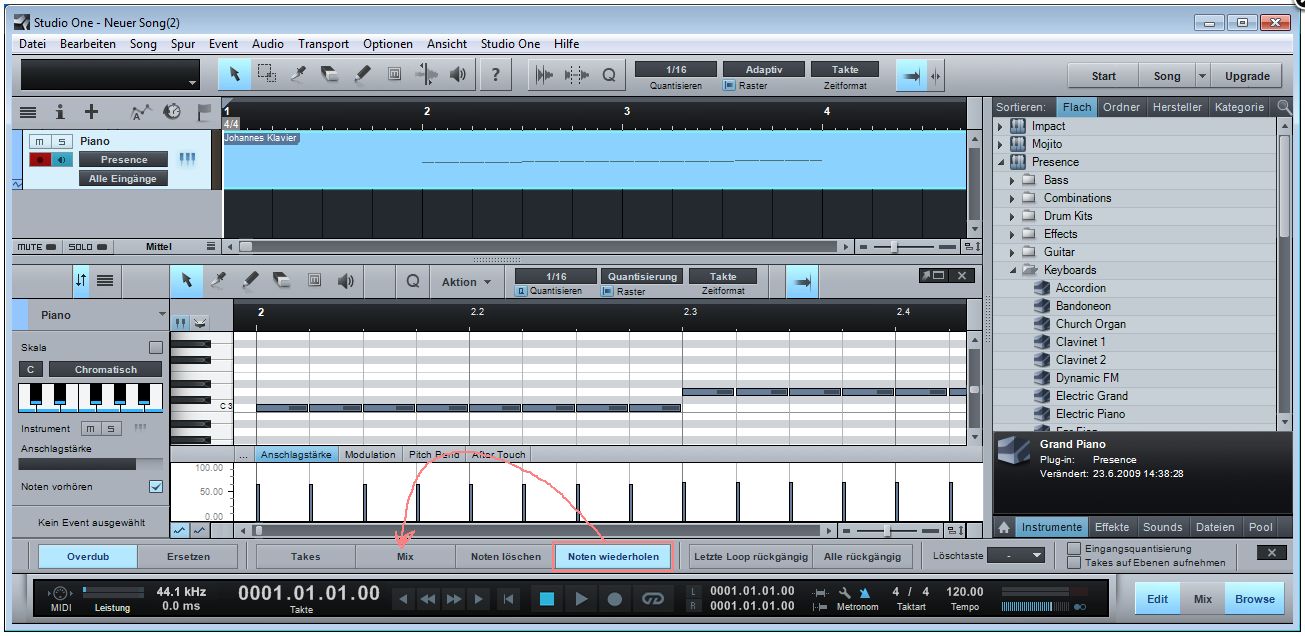
Task: Adjust the Anschlagstärke slider
Action: point(91,464)
